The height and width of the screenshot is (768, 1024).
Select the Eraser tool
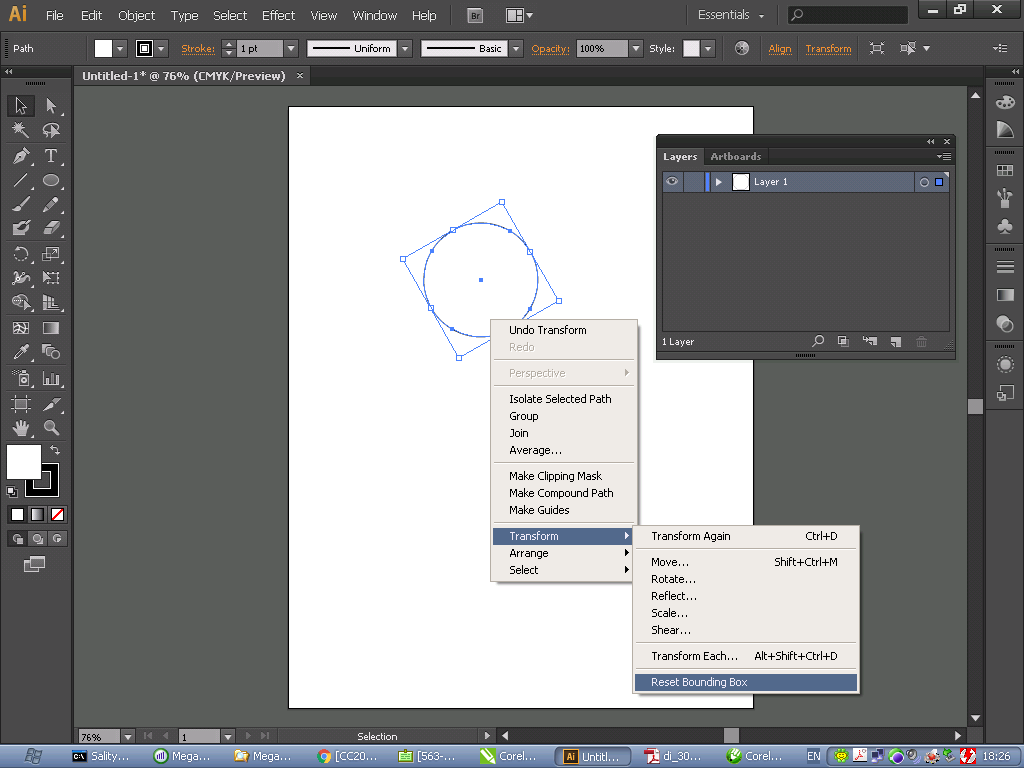(x=51, y=228)
